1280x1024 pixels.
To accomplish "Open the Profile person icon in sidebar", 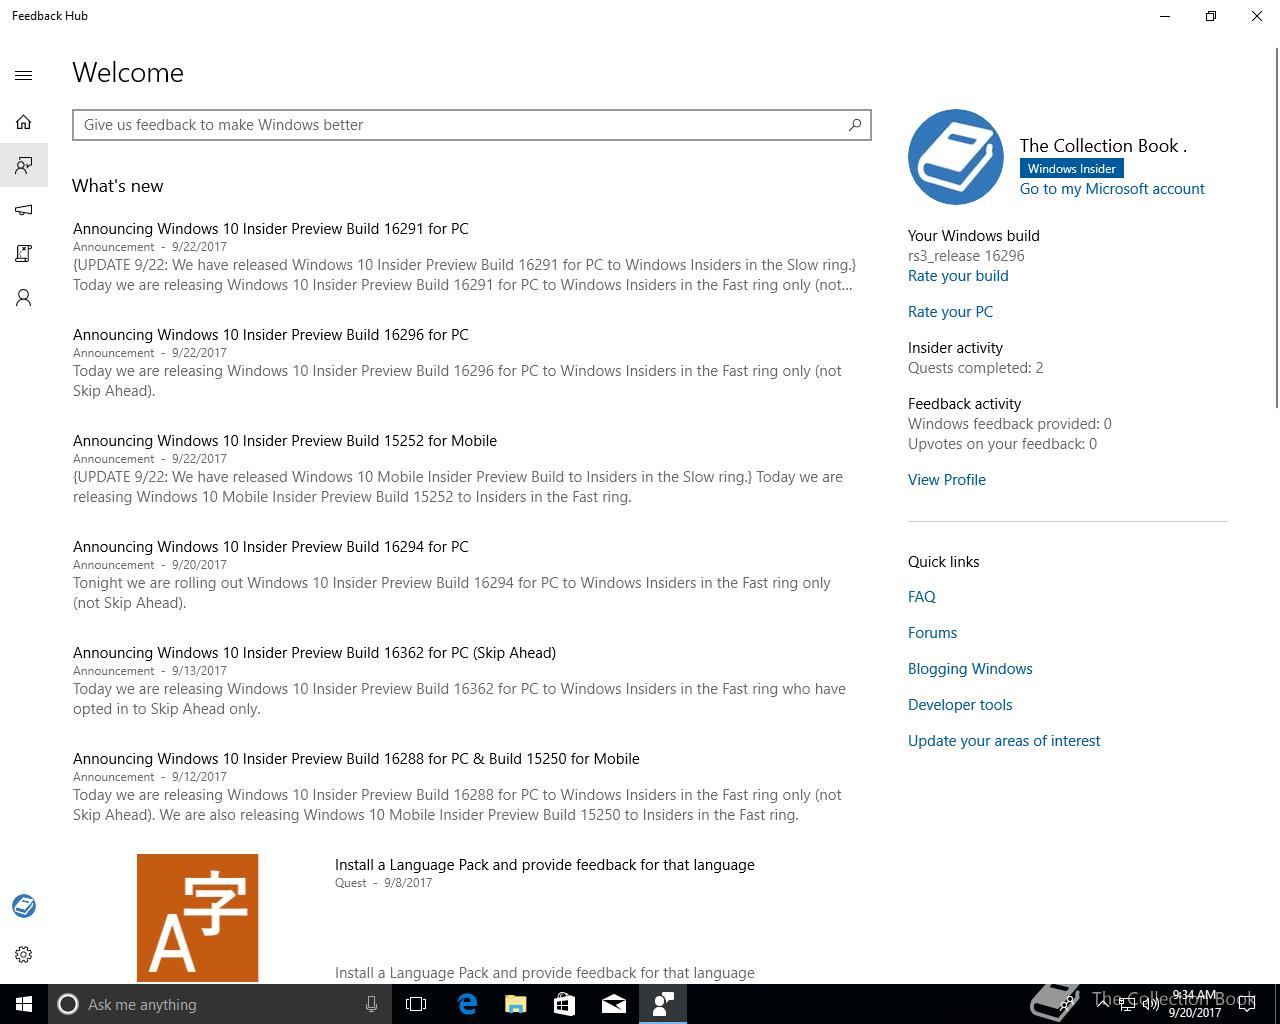I will coord(24,298).
